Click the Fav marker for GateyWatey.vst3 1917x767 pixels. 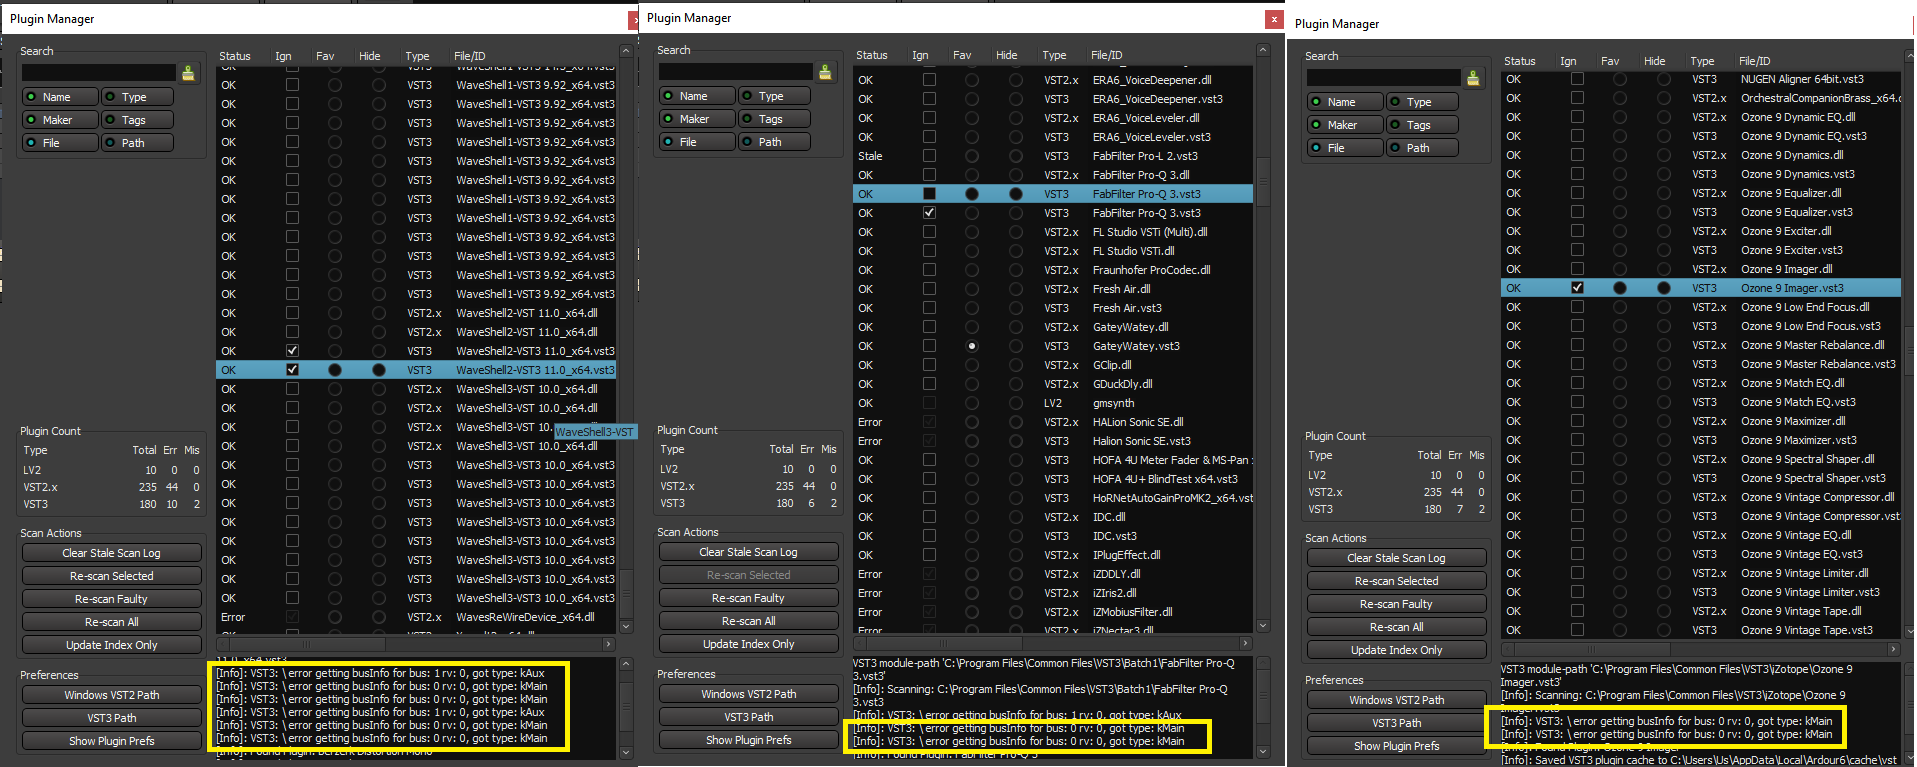(972, 346)
